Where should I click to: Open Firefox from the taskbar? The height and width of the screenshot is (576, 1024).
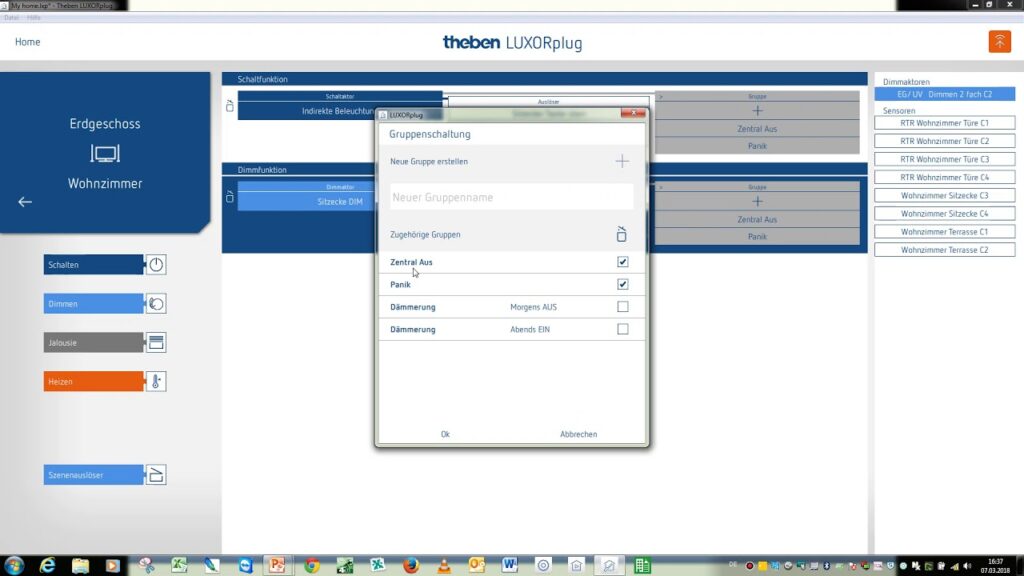point(411,565)
